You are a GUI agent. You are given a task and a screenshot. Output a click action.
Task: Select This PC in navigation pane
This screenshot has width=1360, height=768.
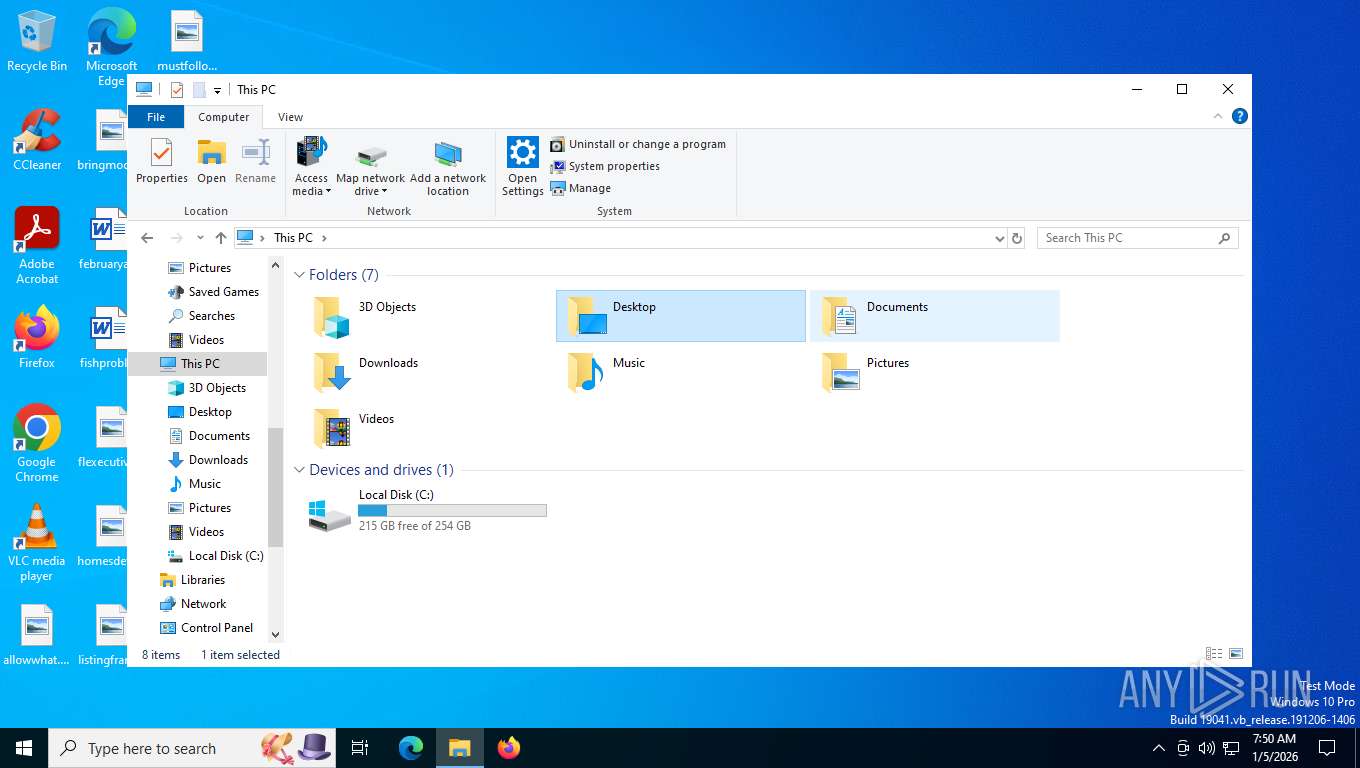click(x=198, y=364)
